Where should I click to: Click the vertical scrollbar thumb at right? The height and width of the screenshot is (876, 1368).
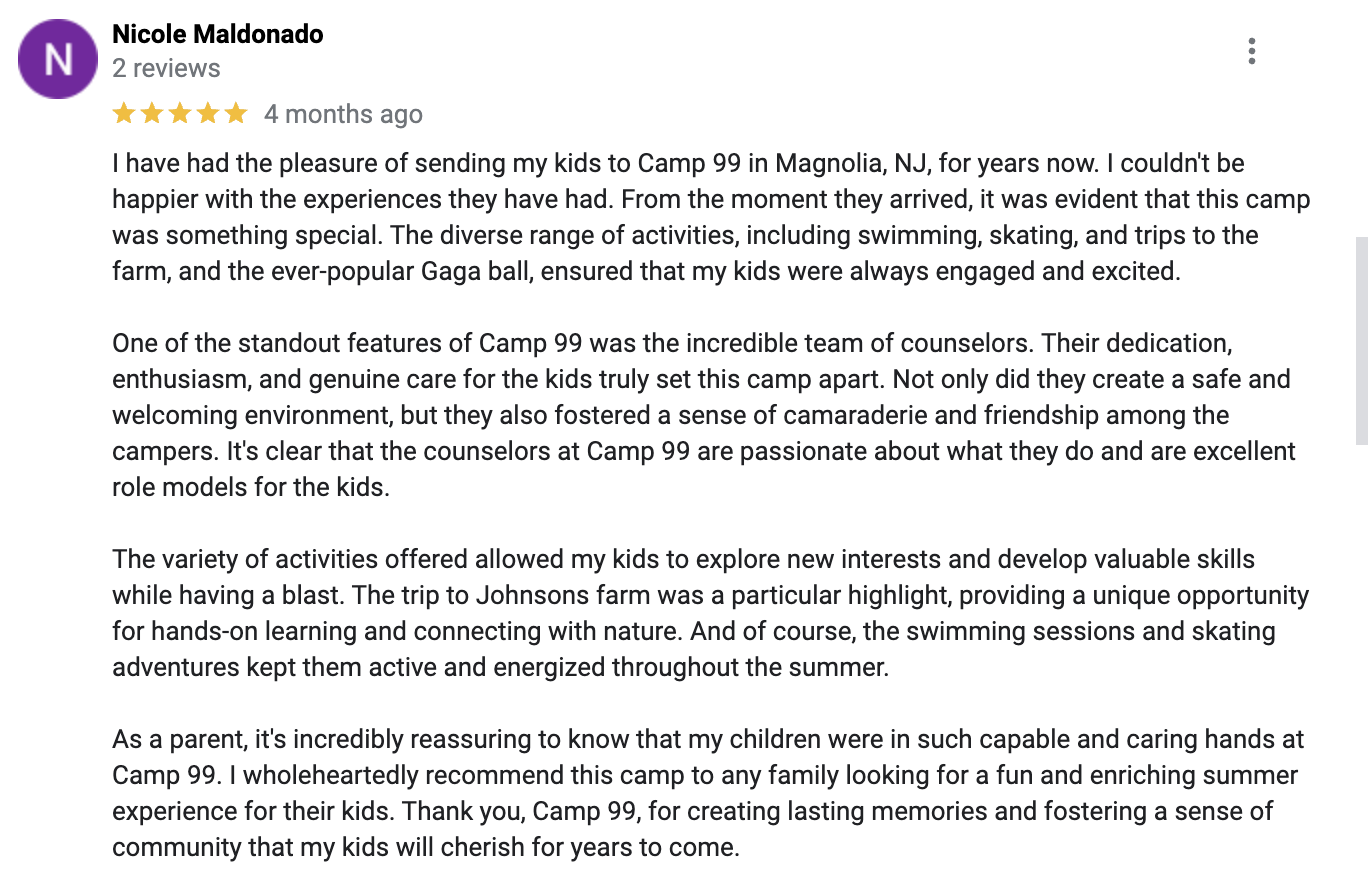click(x=1361, y=340)
